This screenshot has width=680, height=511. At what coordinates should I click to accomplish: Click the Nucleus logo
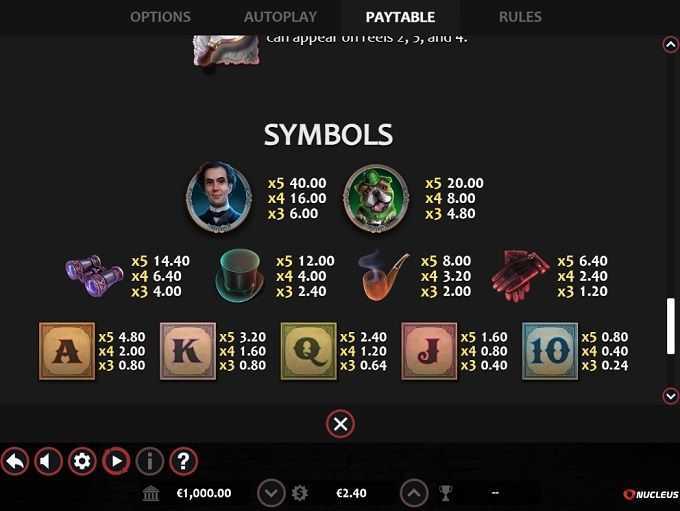tap(651, 495)
